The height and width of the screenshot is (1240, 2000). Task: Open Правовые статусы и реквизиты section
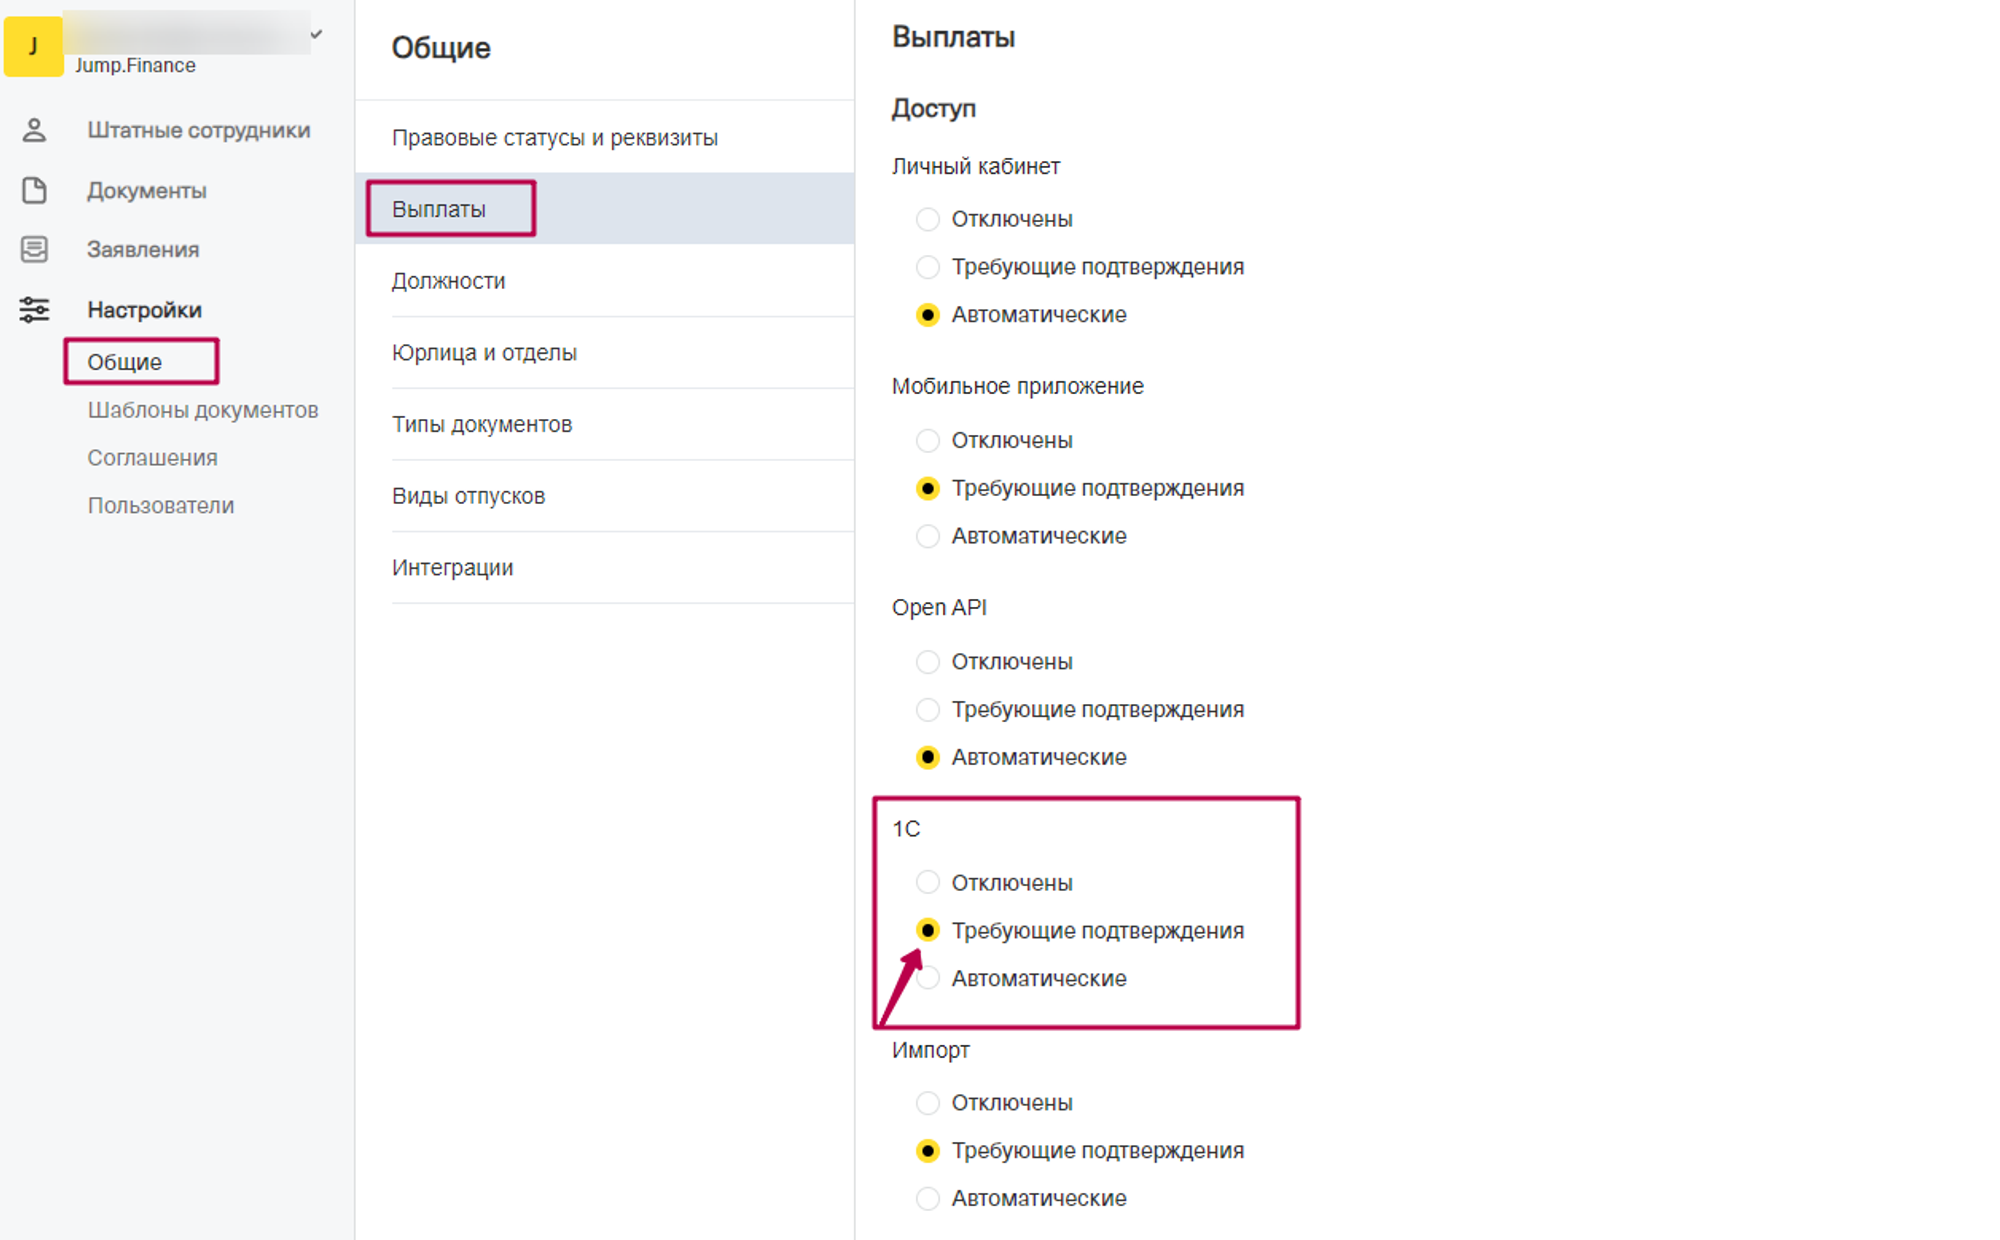[554, 138]
